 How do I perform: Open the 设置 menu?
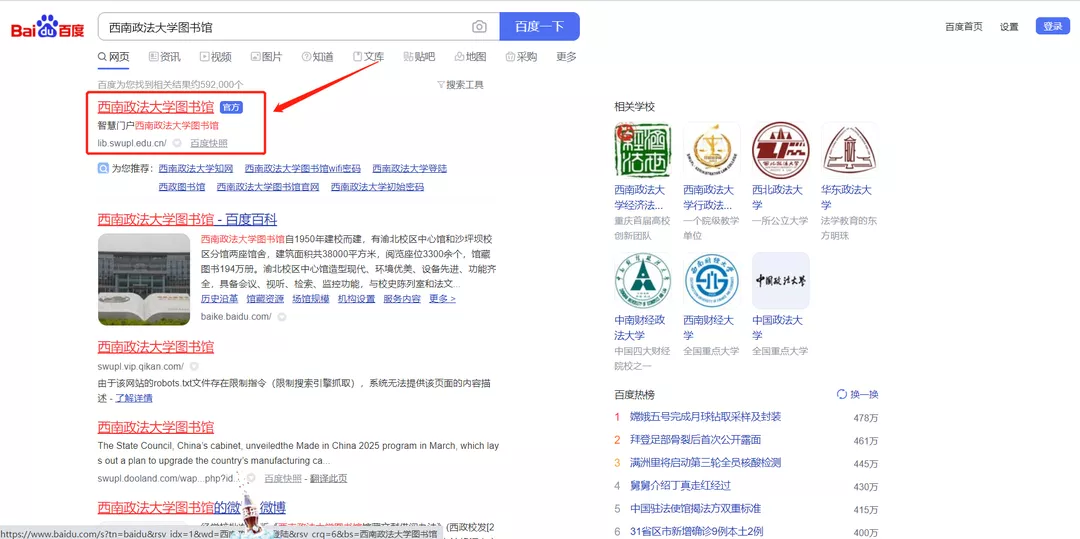(1009, 27)
